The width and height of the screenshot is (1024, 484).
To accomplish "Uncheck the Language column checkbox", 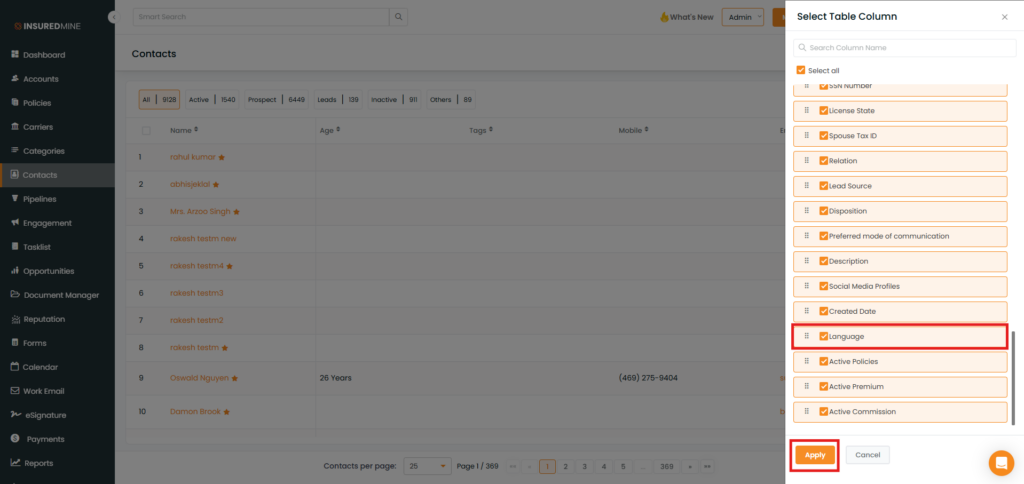I will click(823, 336).
